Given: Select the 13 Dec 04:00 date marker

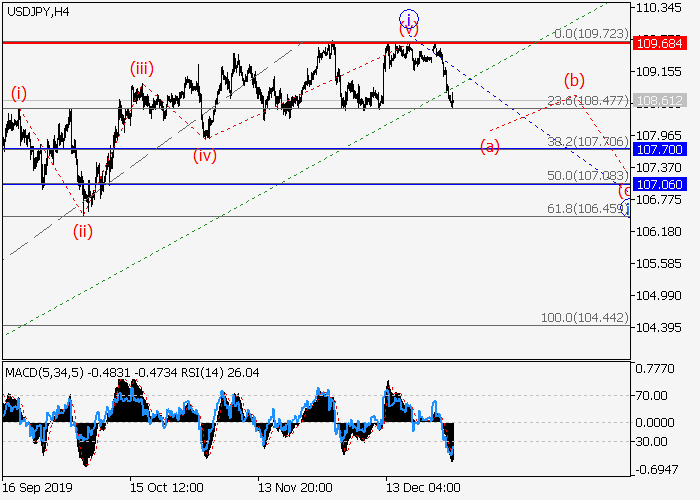Looking at the screenshot, I should pos(425,487).
